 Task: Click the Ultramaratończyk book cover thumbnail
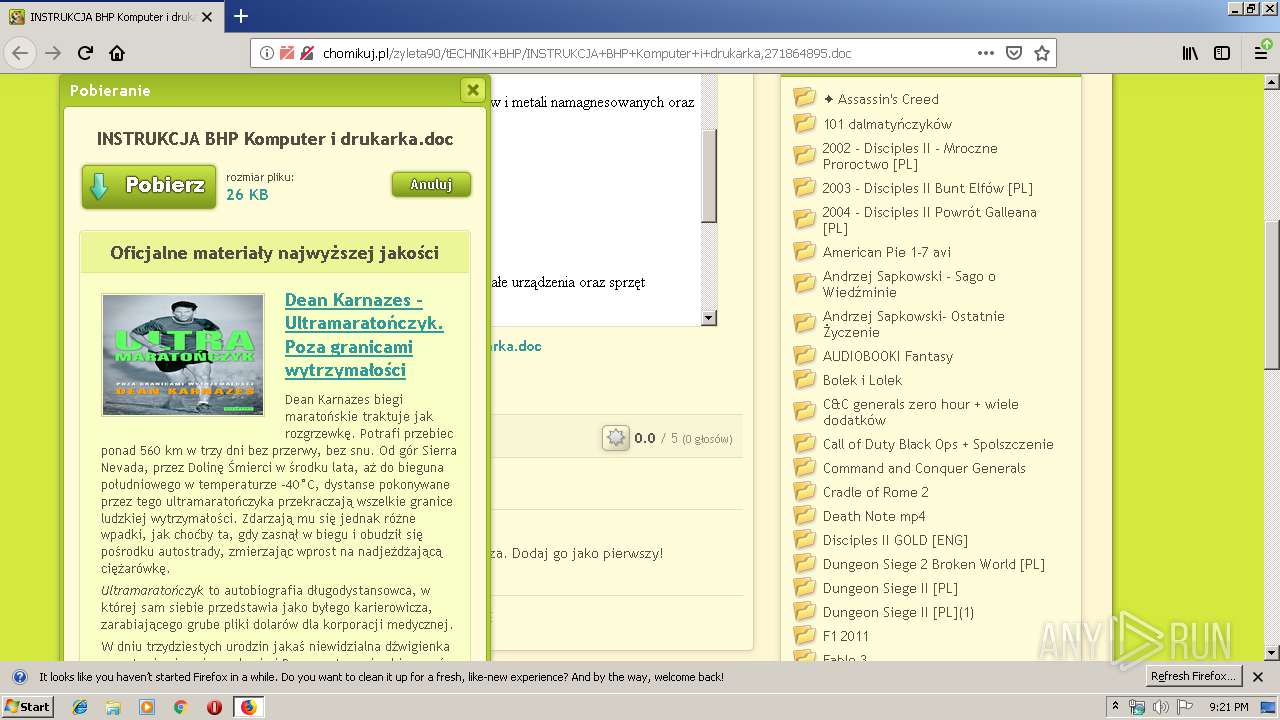183,354
